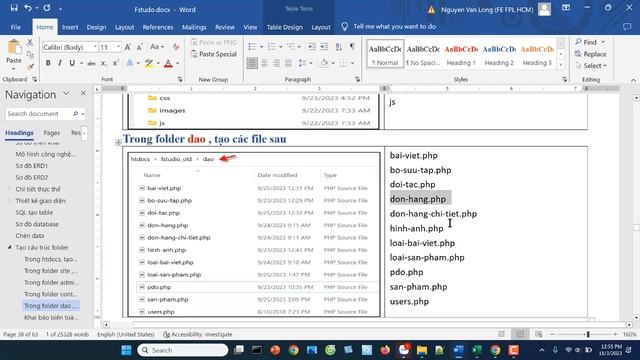
Task: Click Ribbon Display Options icon
Action: [x=566, y=8]
